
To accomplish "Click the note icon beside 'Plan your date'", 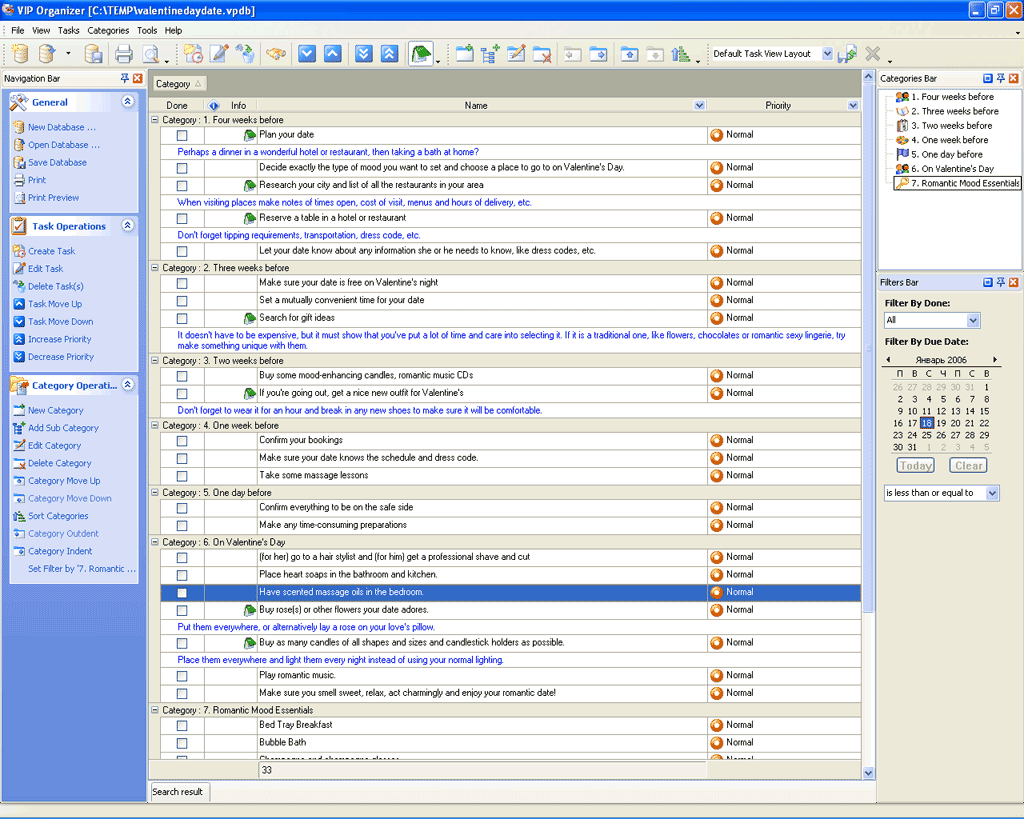I will (x=249, y=135).
